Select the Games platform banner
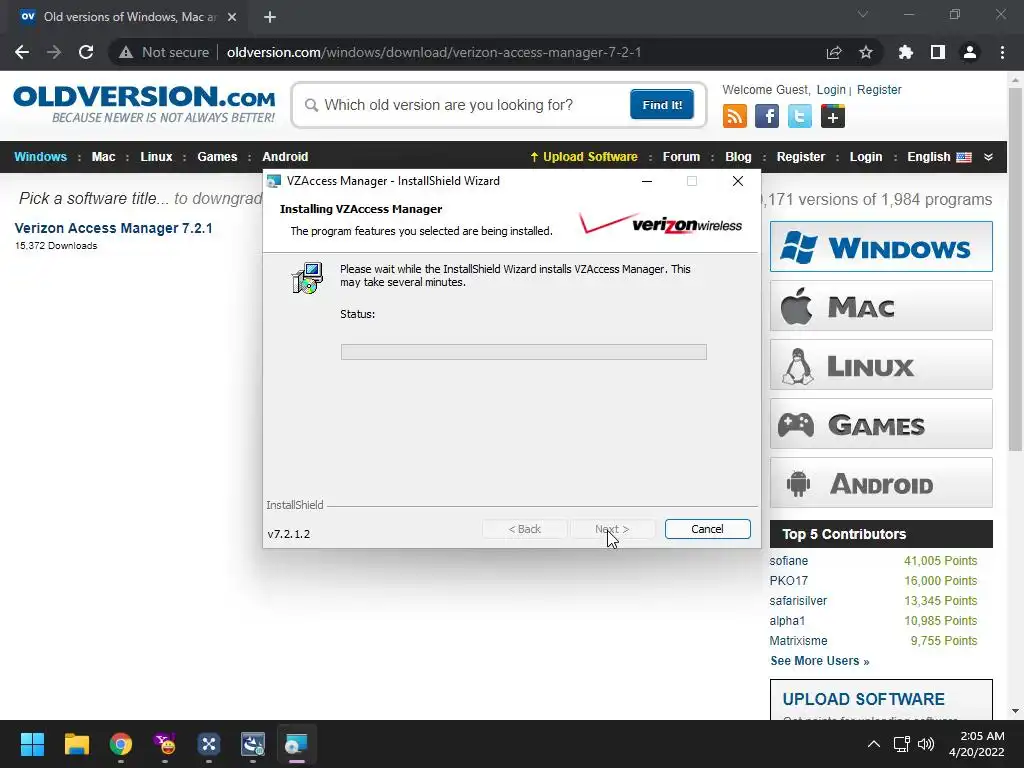The width and height of the screenshot is (1024, 768). (881, 424)
